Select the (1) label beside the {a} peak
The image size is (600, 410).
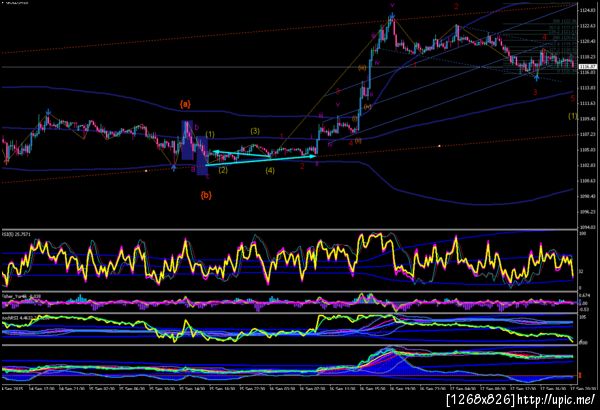click(x=210, y=134)
